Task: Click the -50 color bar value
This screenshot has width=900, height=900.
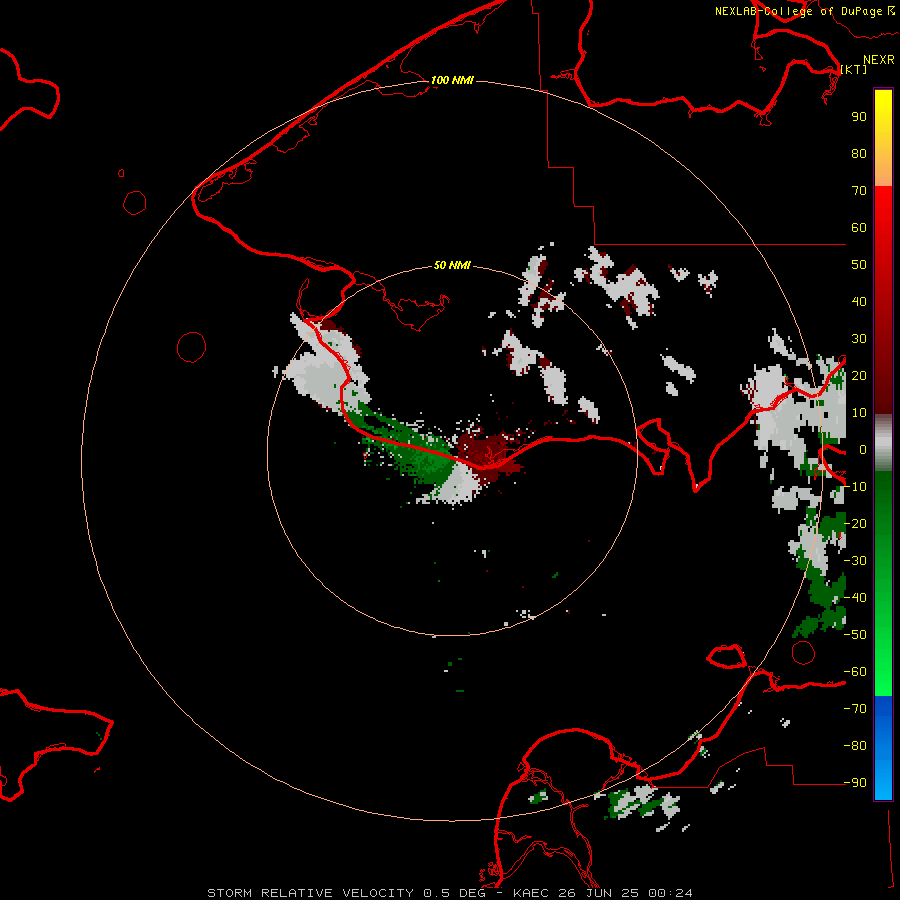Action: [855, 635]
